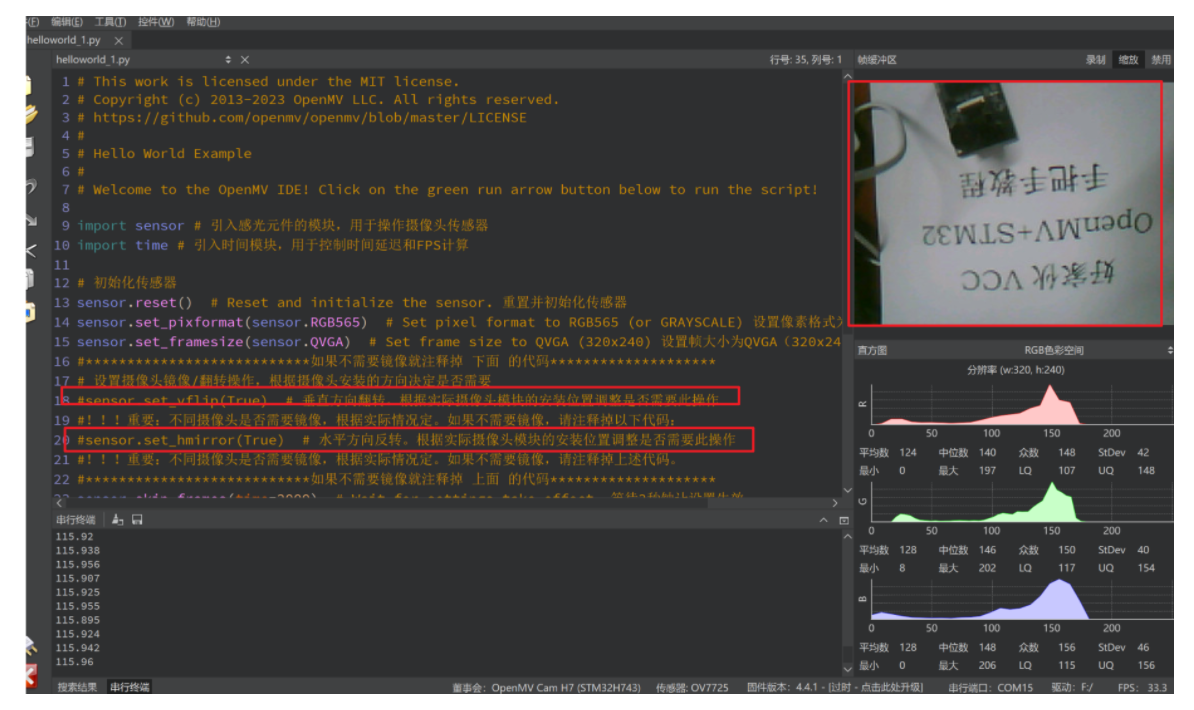
Task: Close the helloworld_1.py top tab
Action: click(118, 40)
